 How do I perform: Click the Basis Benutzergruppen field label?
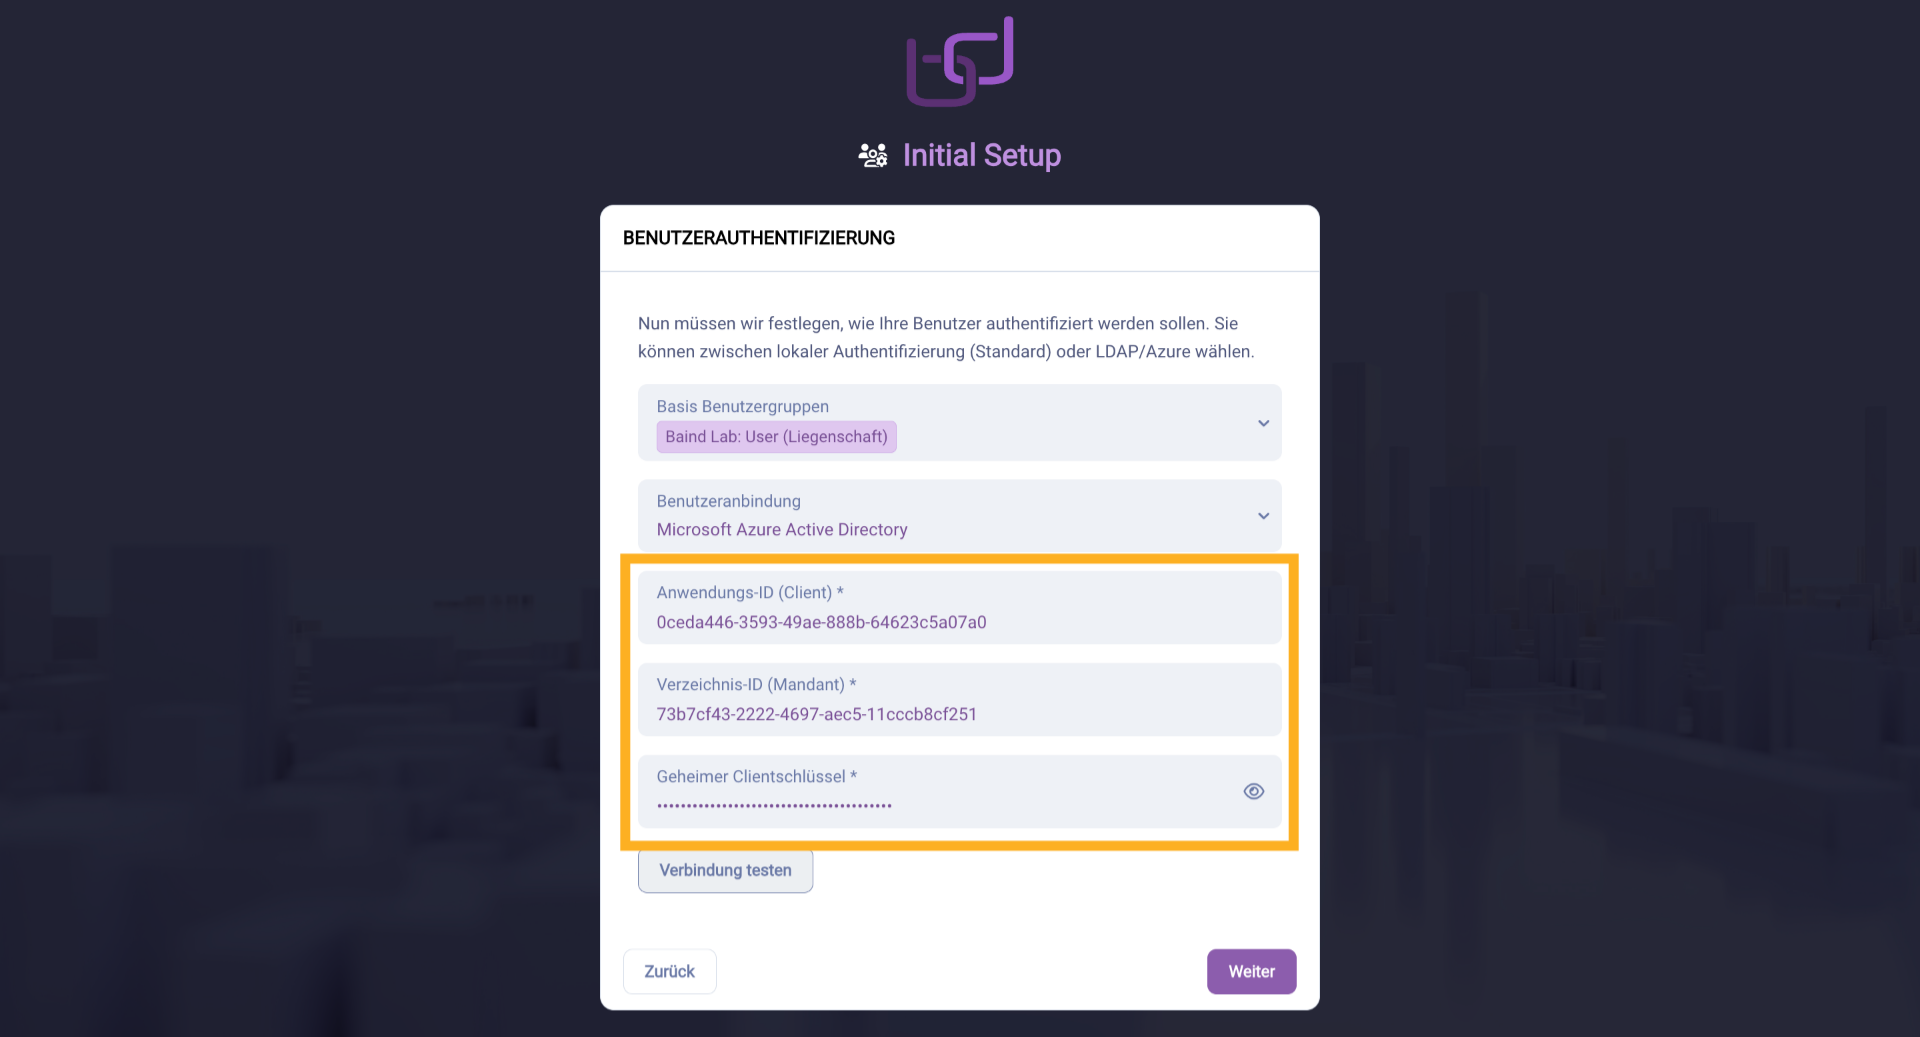742,407
